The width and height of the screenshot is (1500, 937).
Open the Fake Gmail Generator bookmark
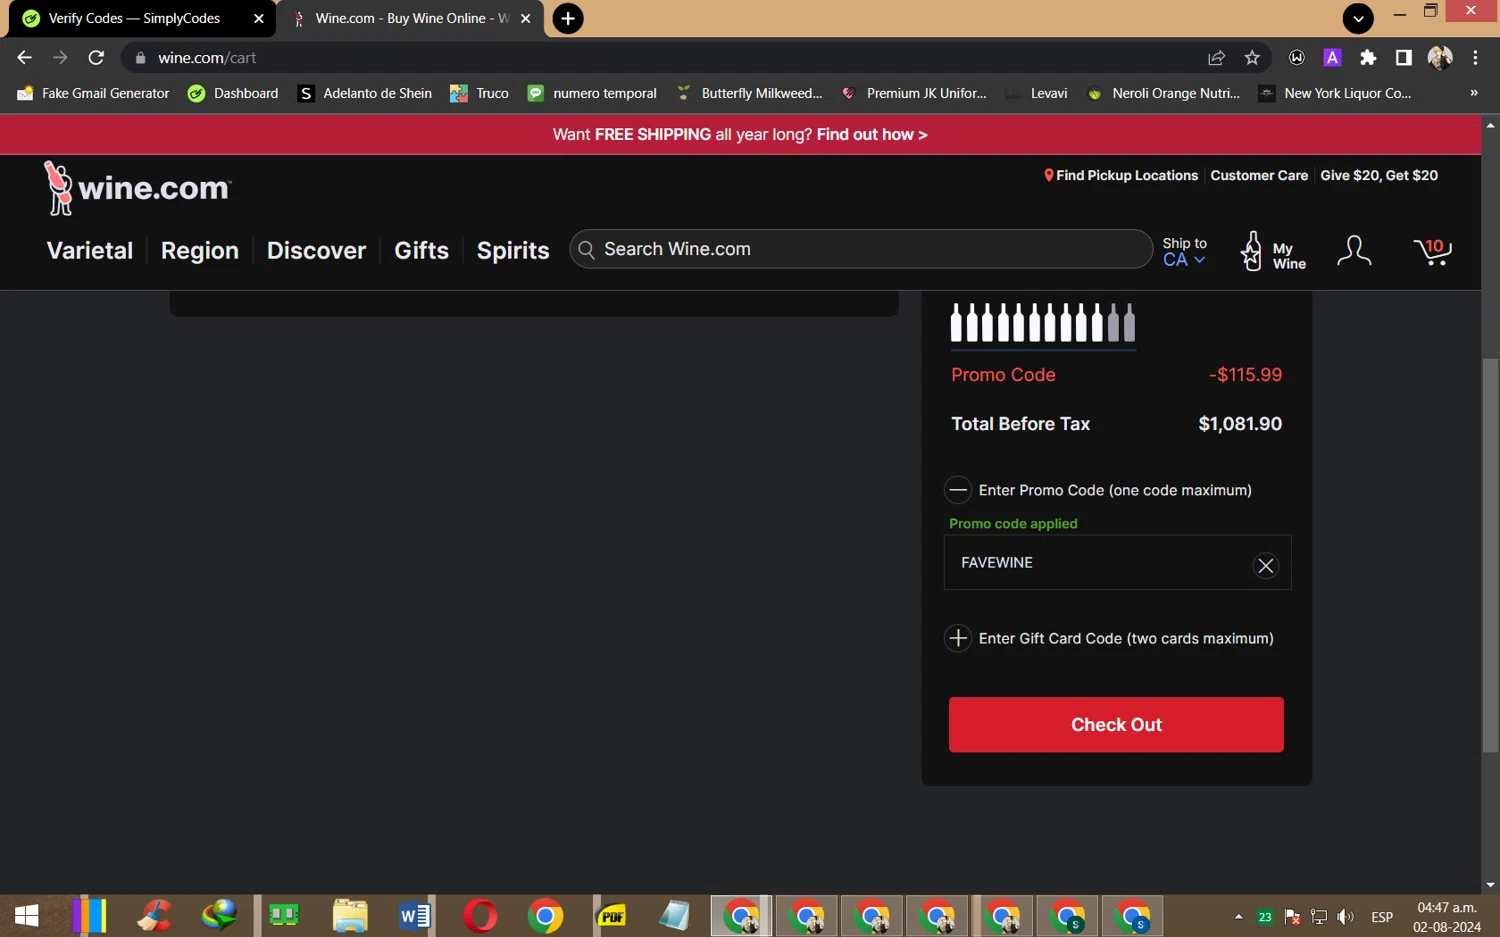[x=94, y=93]
